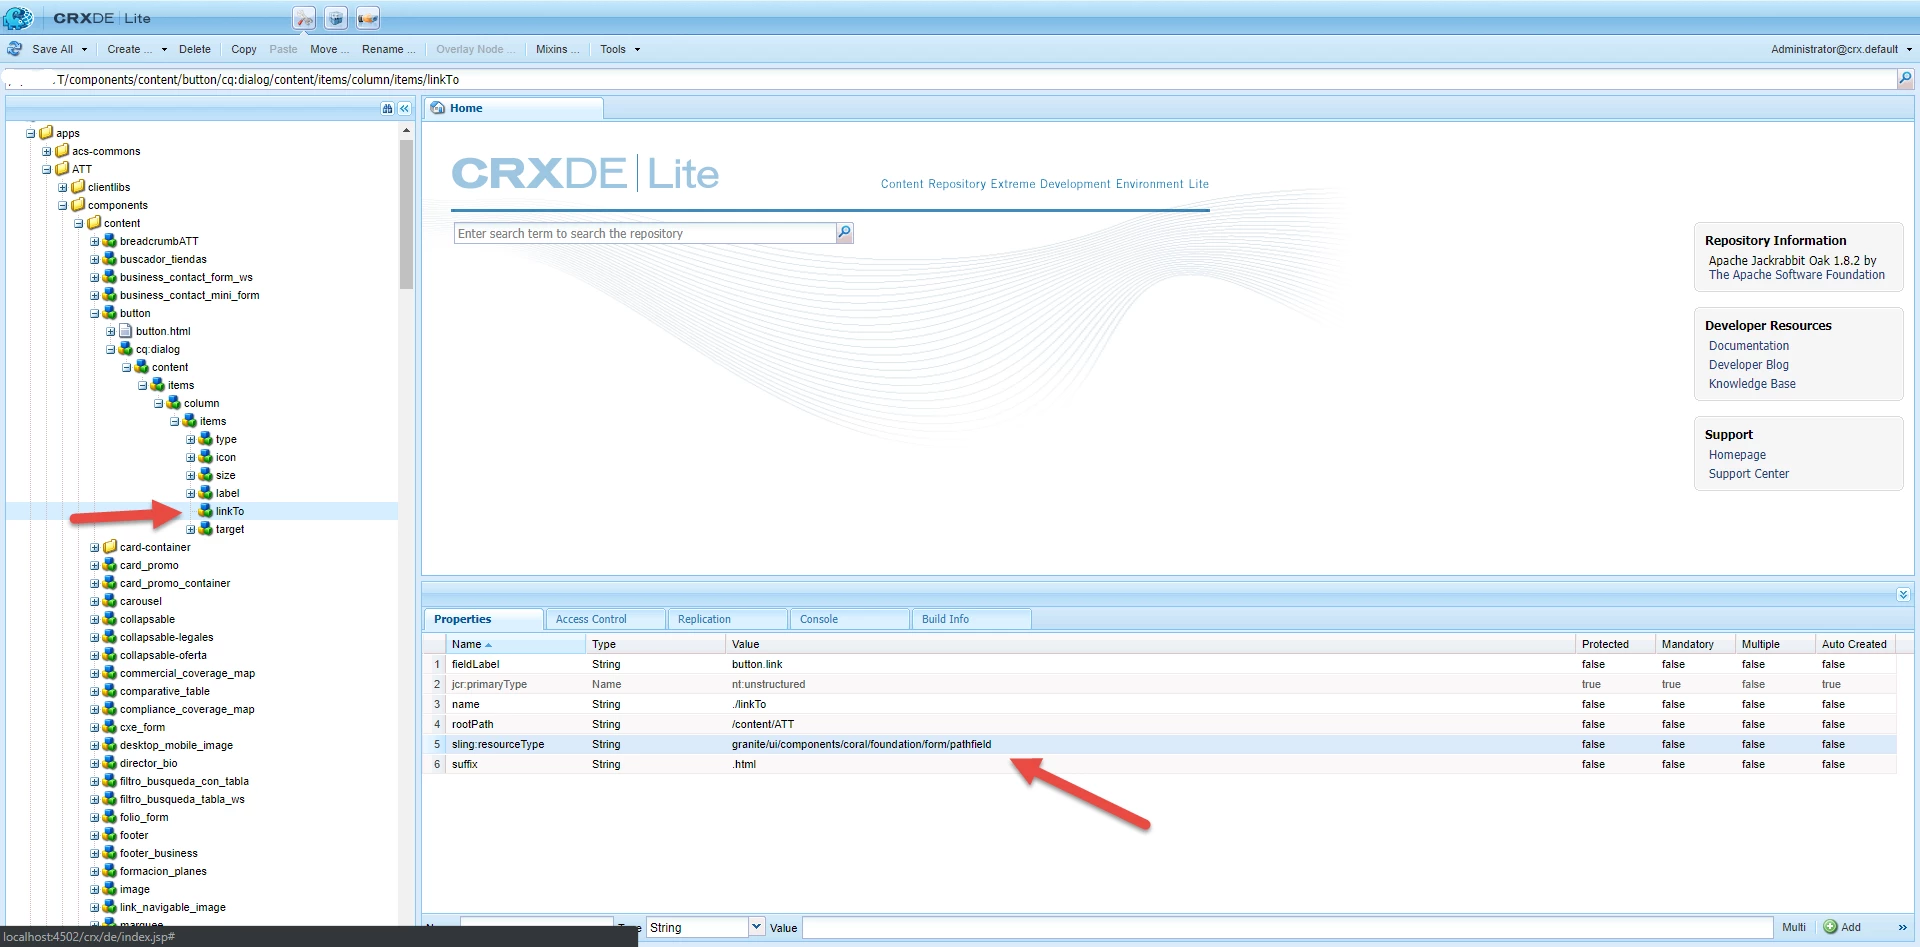This screenshot has width=1920, height=947.
Task: Open the tools wrench icon in header
Action: (304, 18)
